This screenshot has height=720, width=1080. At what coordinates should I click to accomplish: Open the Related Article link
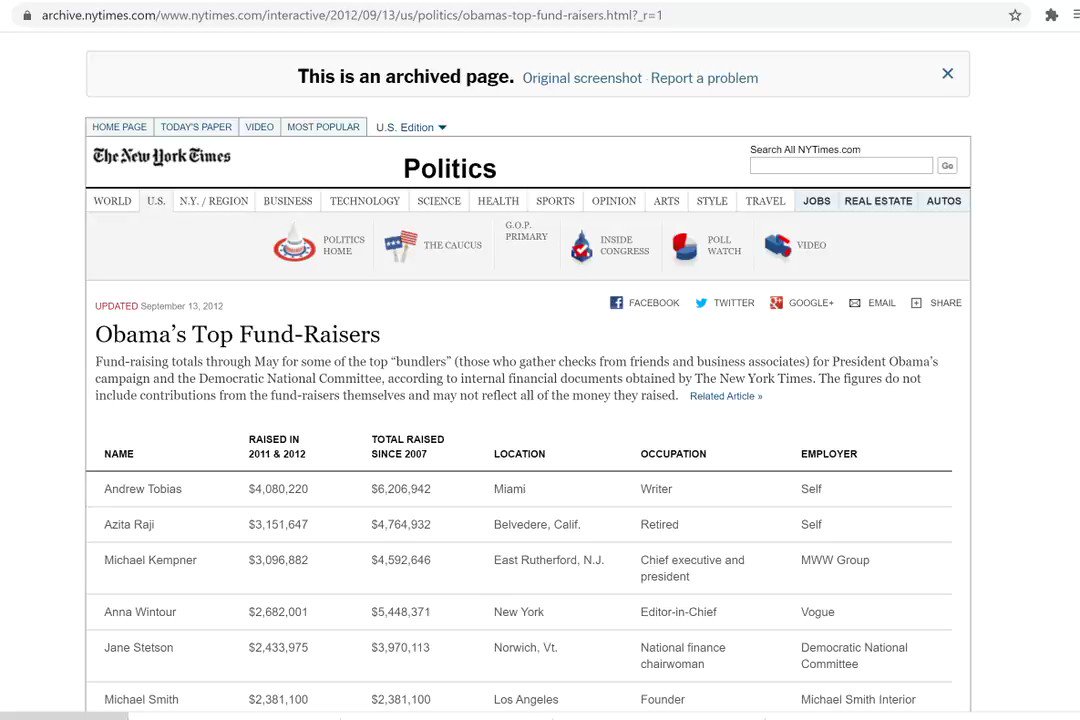[x=726, y=396]
